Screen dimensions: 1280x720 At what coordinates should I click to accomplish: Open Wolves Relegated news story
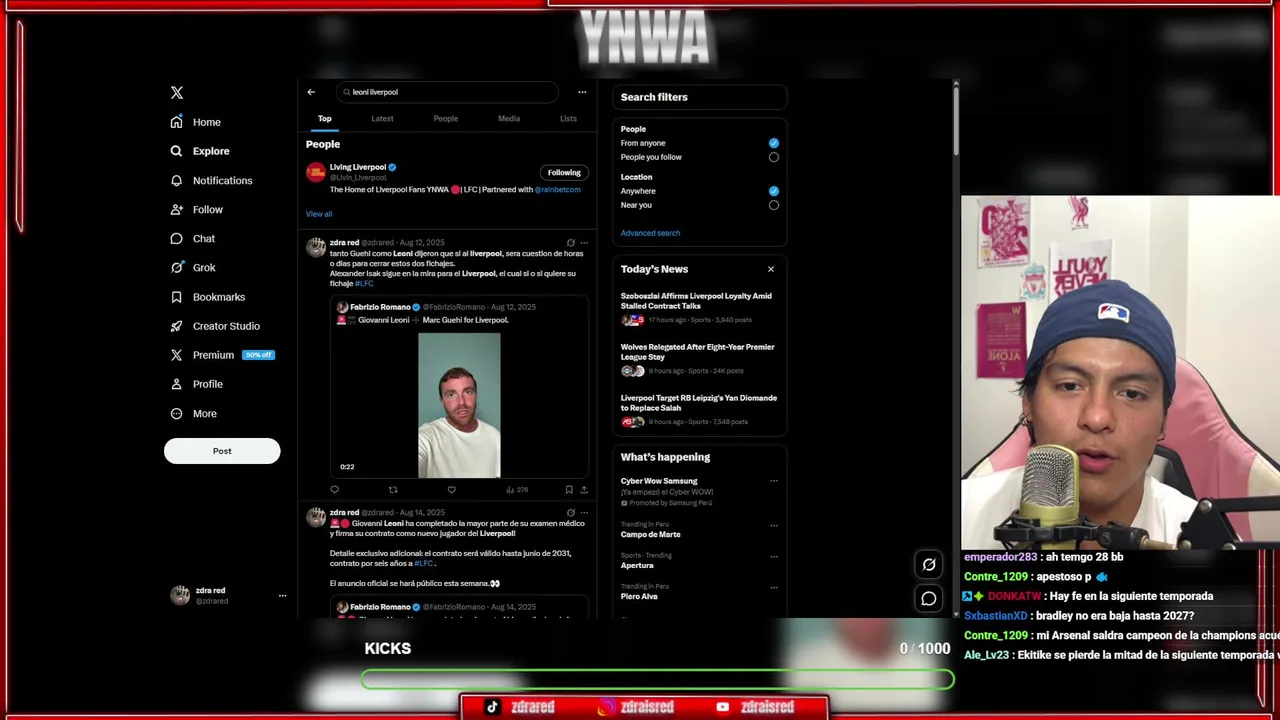coord(698,352)
